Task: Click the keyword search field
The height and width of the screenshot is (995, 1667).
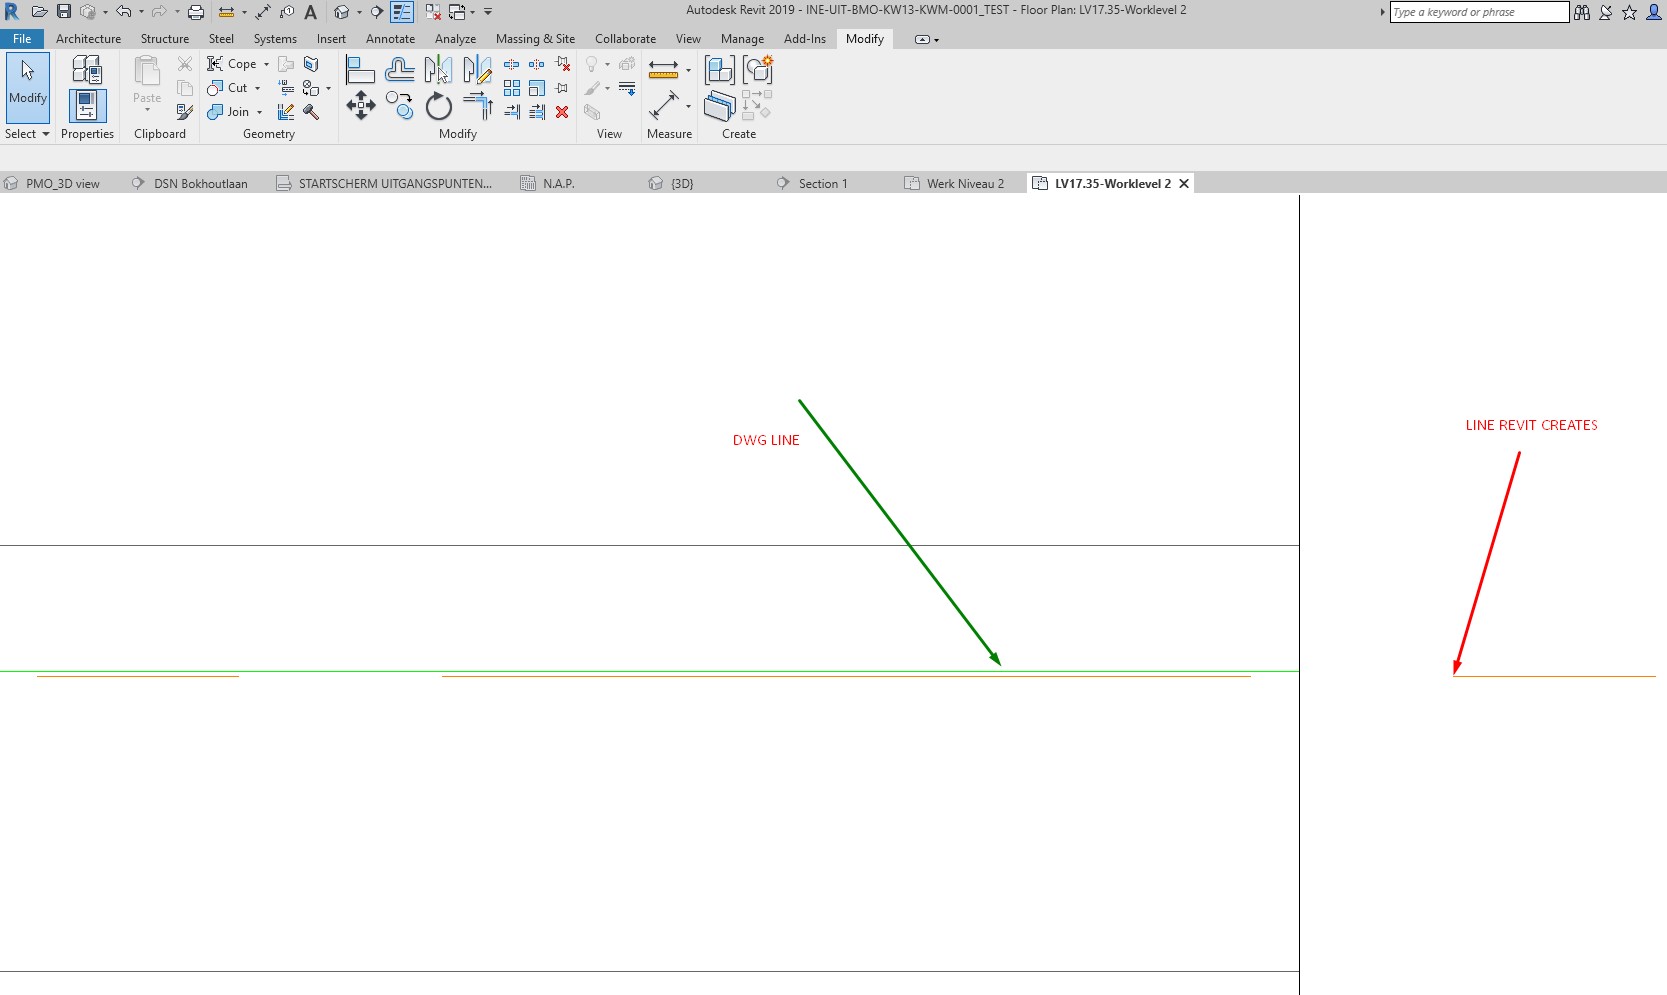Action: pyautogui.click(x=1478, y=12)
